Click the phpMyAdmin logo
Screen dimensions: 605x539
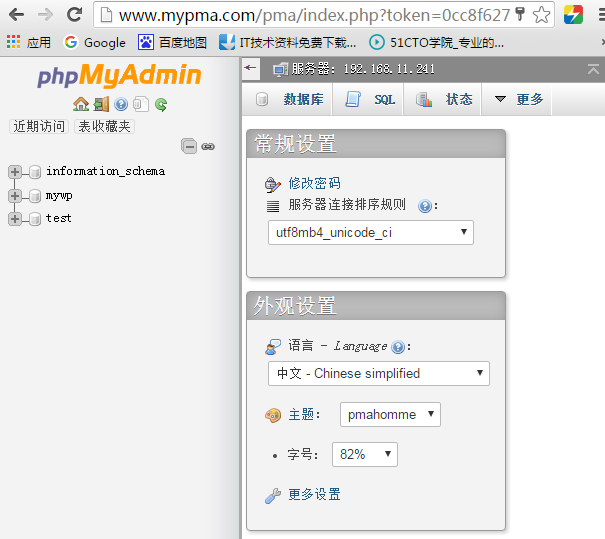[119, 75]
